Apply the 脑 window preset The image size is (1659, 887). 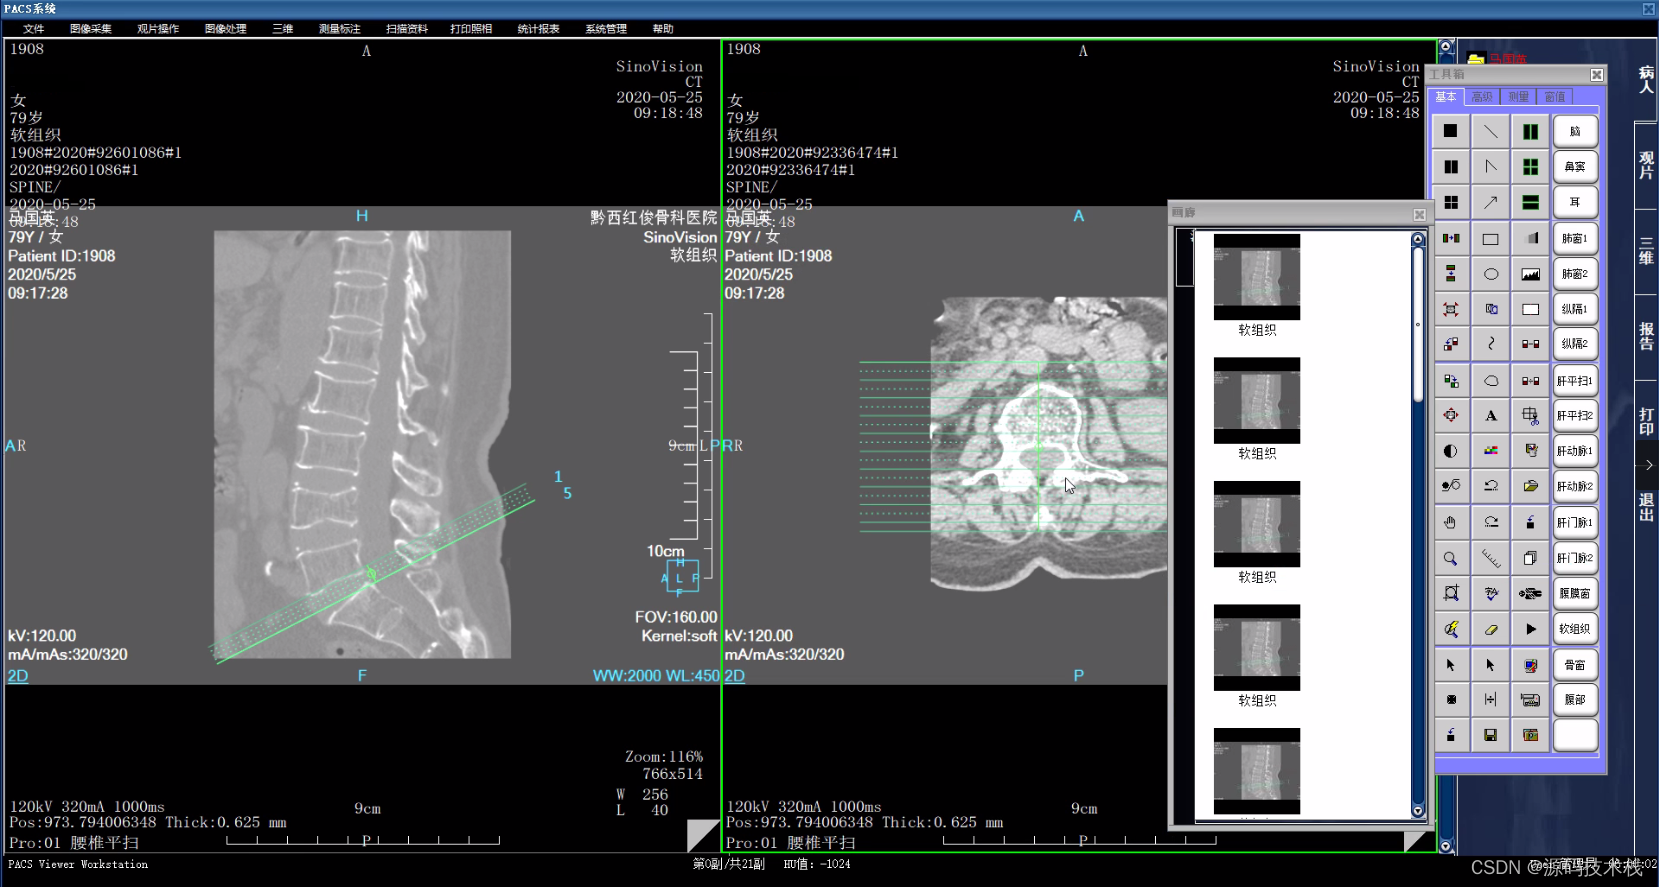(x=1575, y=131)
